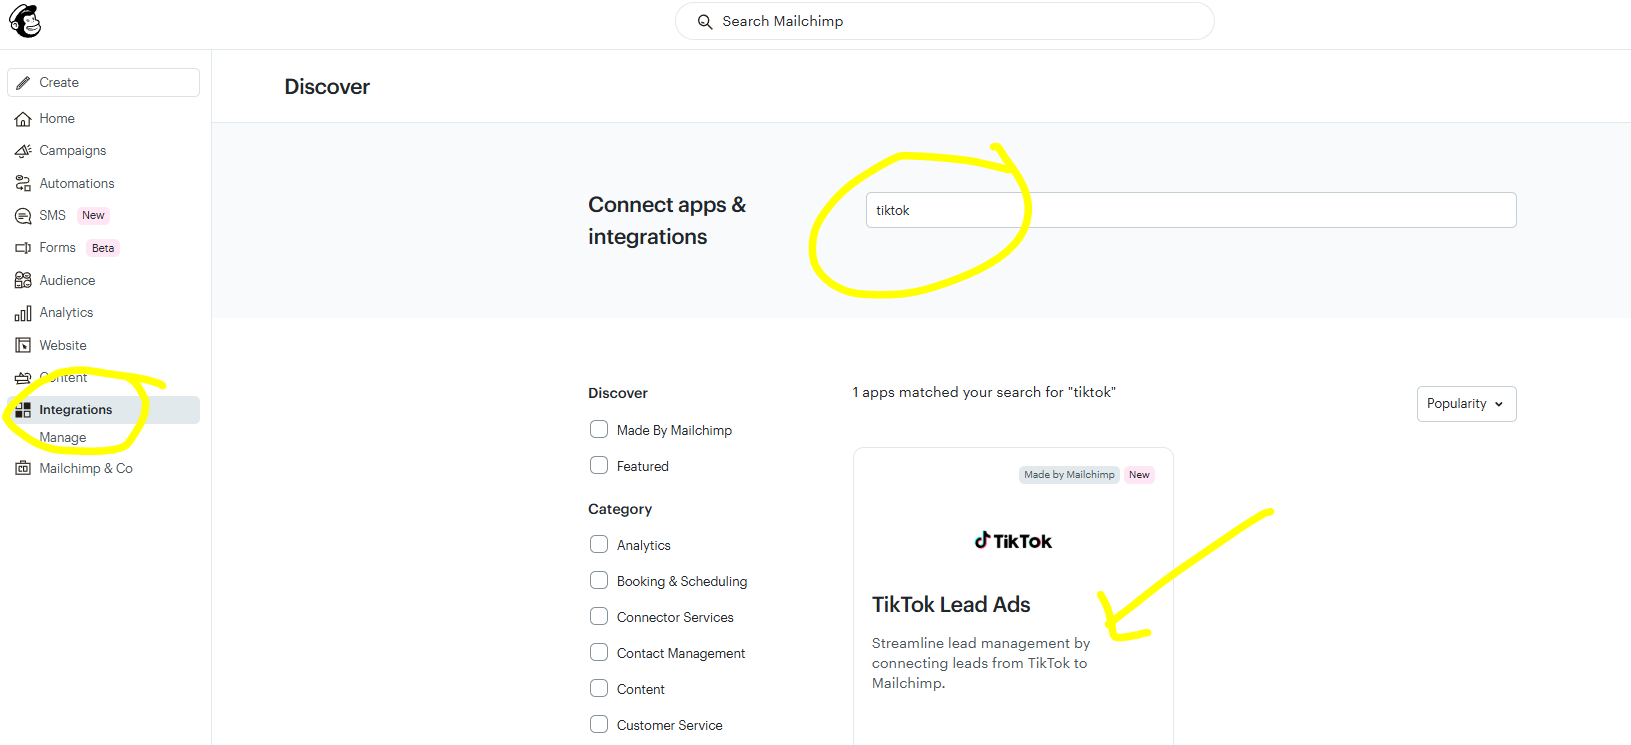
Task: Click the Audience people icon
Action: (x=23, y=281)
